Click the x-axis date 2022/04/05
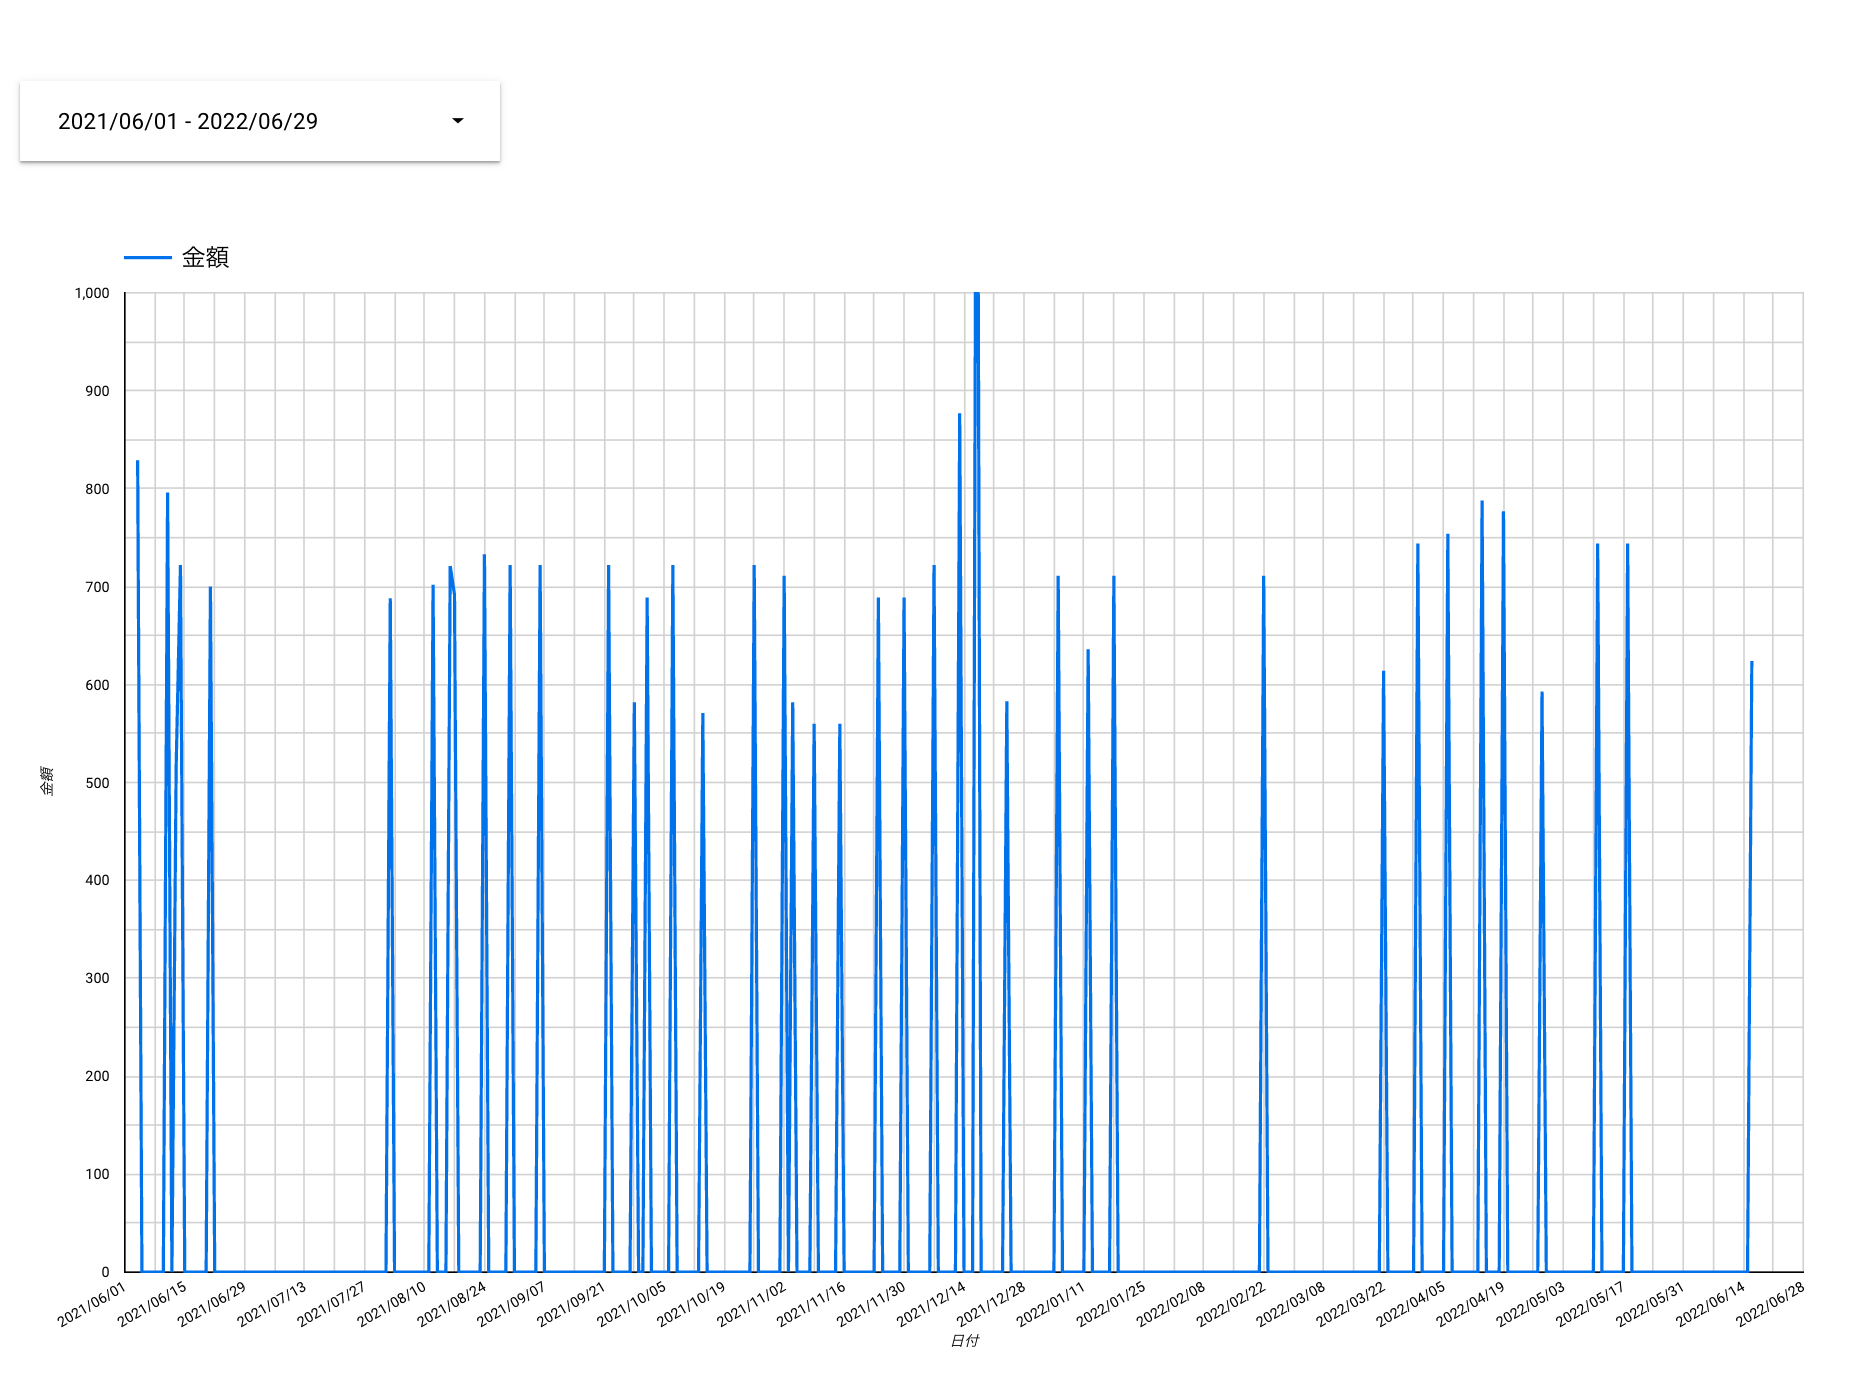 point(1412,1304)
